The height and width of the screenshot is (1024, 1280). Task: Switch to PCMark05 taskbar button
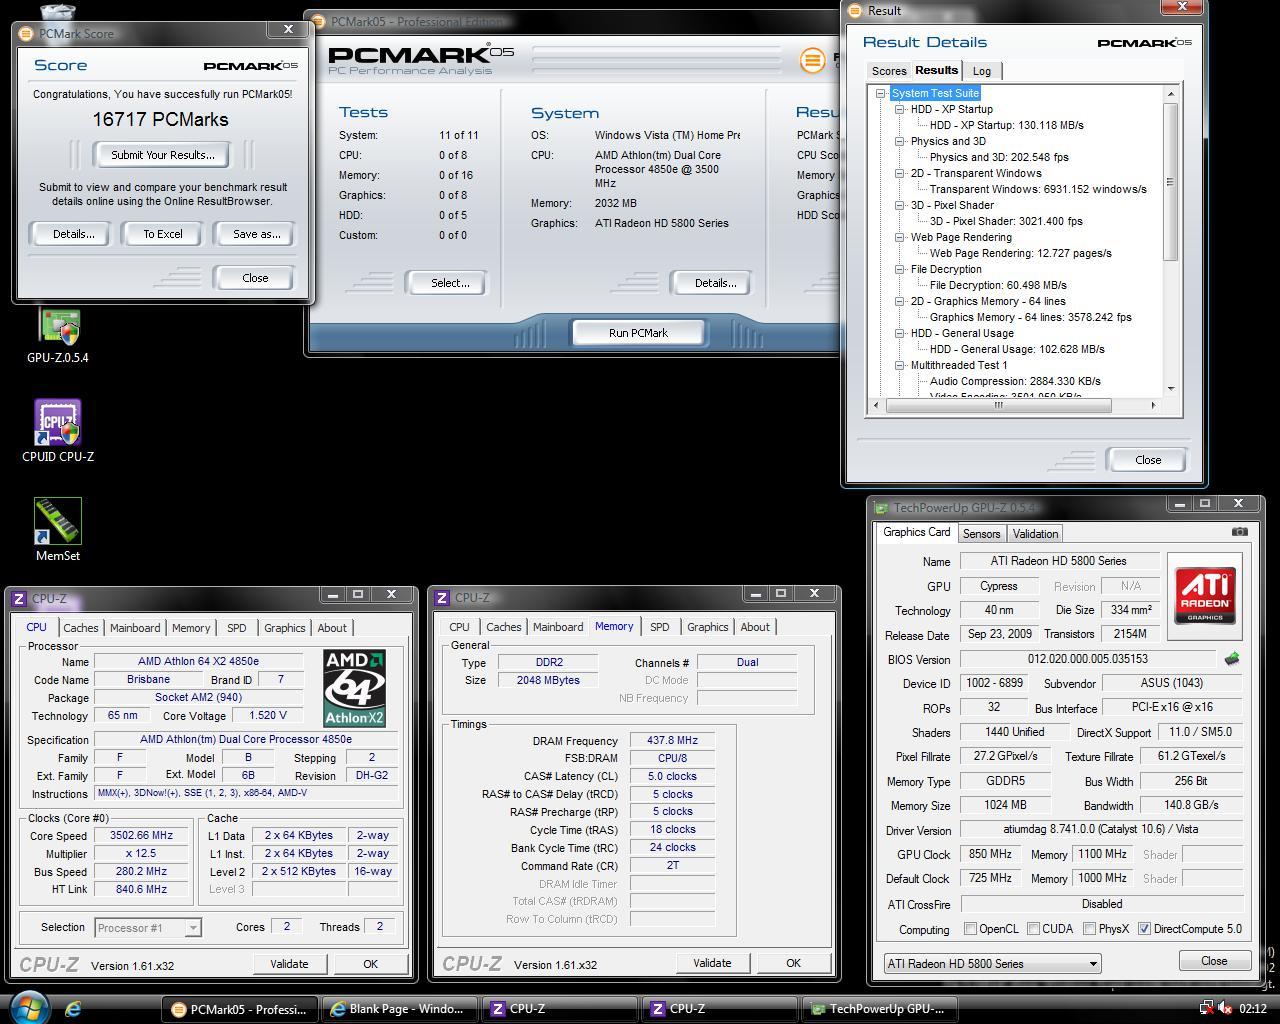[x=240, y=1009]
